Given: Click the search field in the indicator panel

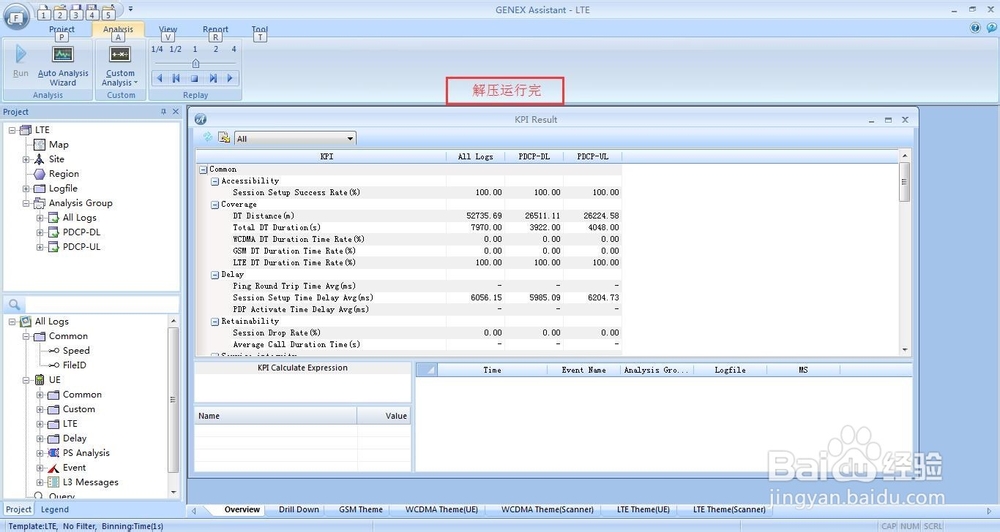Looking at the screenshot, I should pyautogui.click(x=102, y=305).
